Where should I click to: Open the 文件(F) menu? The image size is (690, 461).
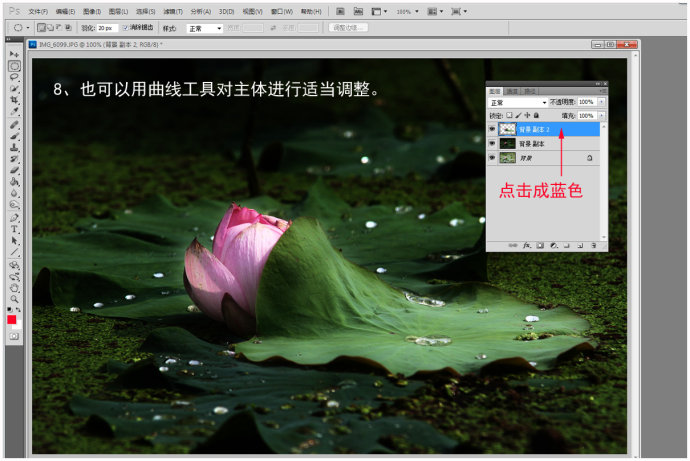(38, 11)
